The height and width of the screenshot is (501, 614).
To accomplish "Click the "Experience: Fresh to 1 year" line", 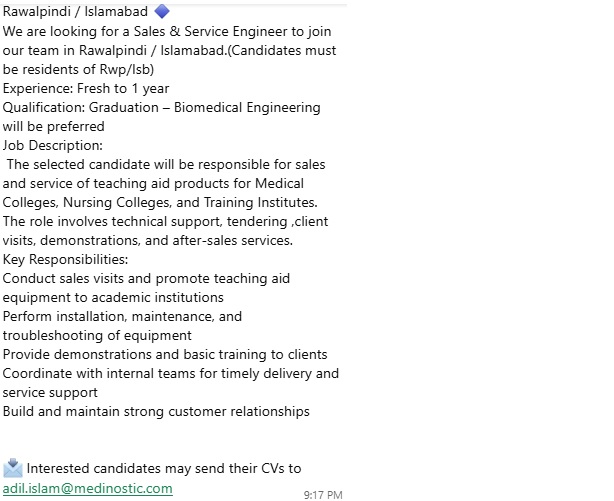I will coord(86,88).
